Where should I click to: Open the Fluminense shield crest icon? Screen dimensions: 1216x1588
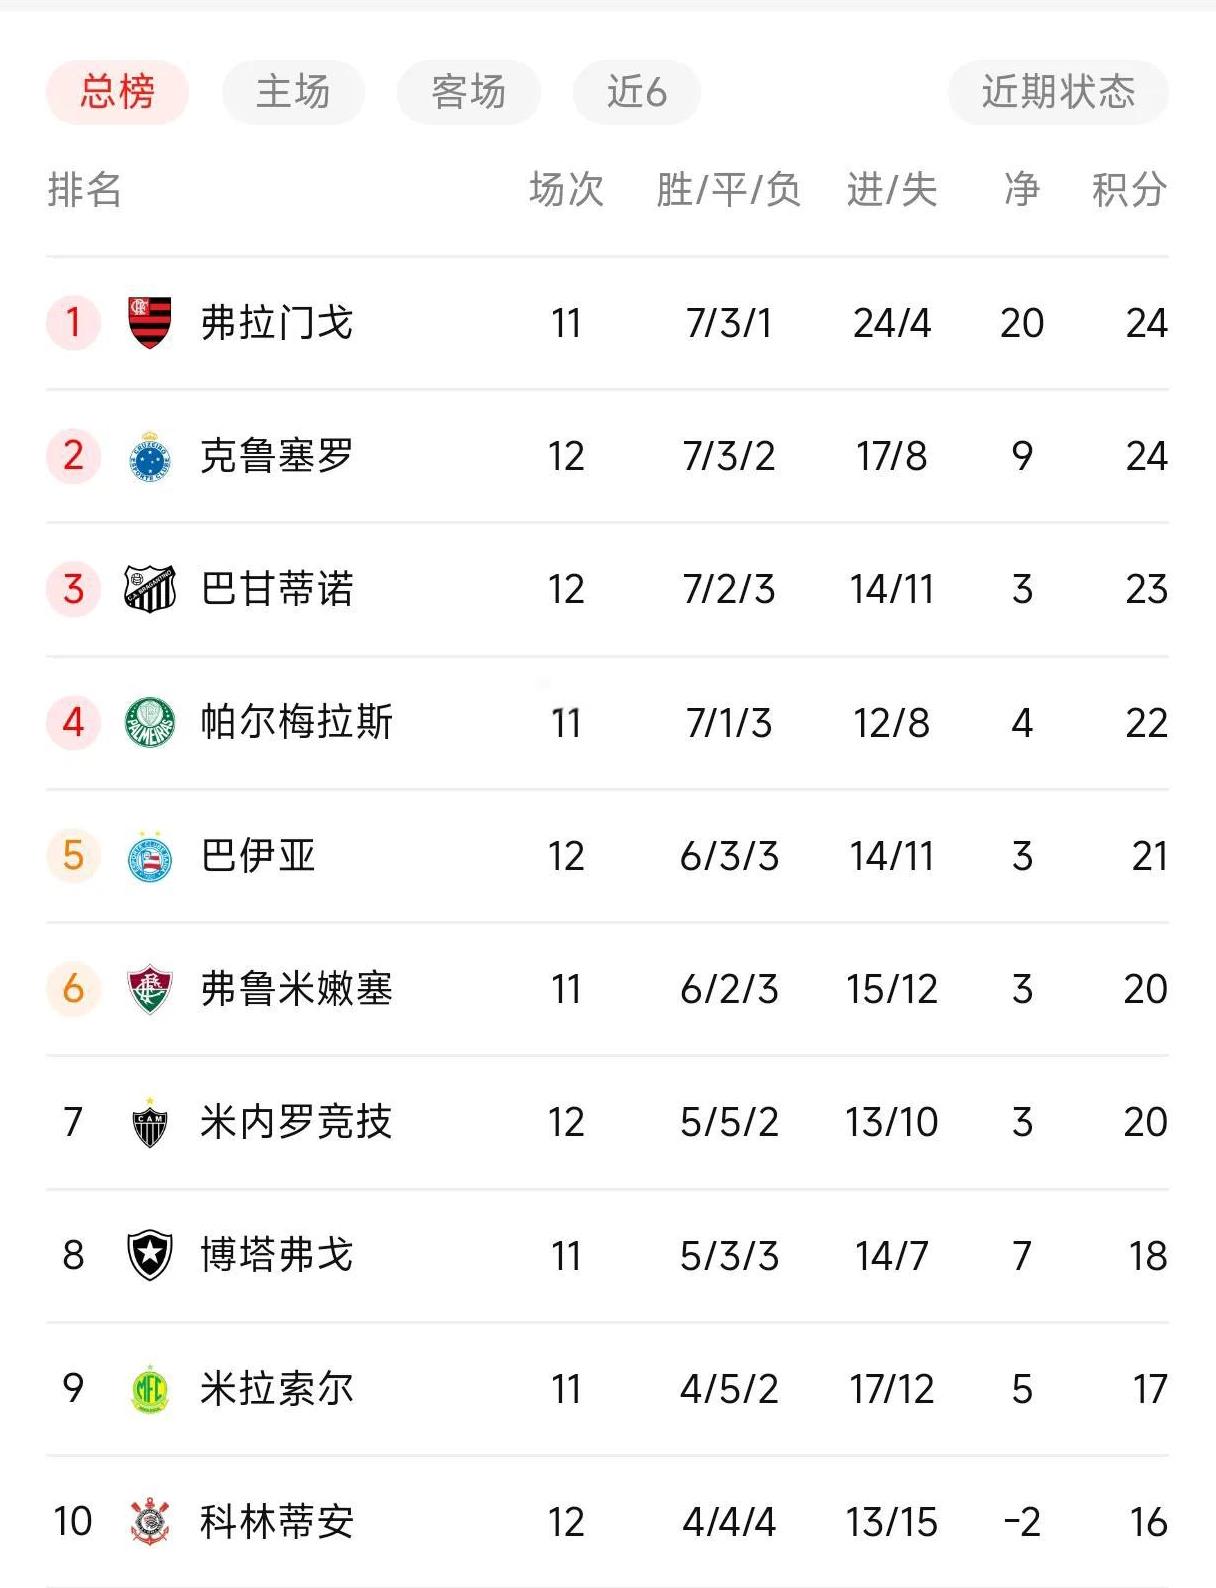150,989
